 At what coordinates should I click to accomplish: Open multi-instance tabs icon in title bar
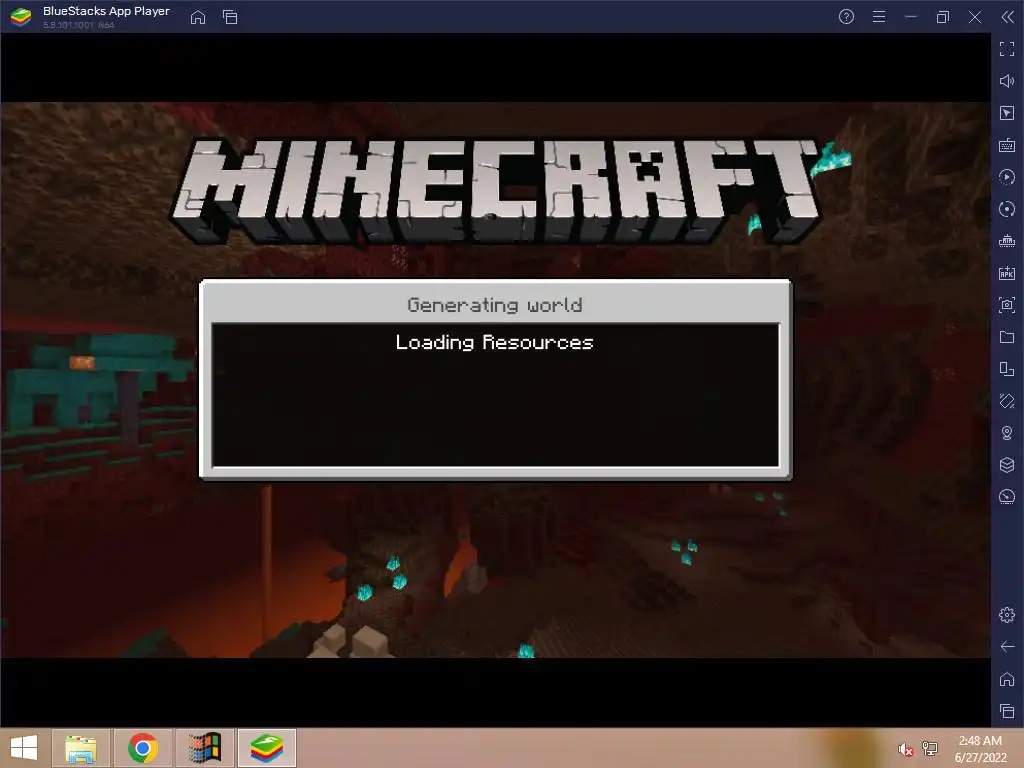[x=230, y=17]
